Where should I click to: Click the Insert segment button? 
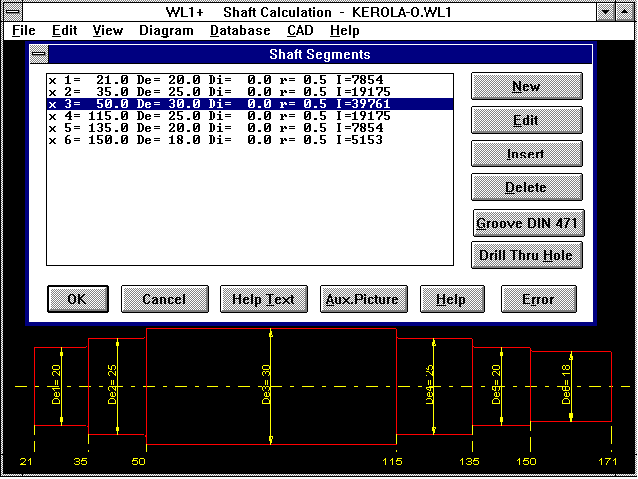[526, 154]
